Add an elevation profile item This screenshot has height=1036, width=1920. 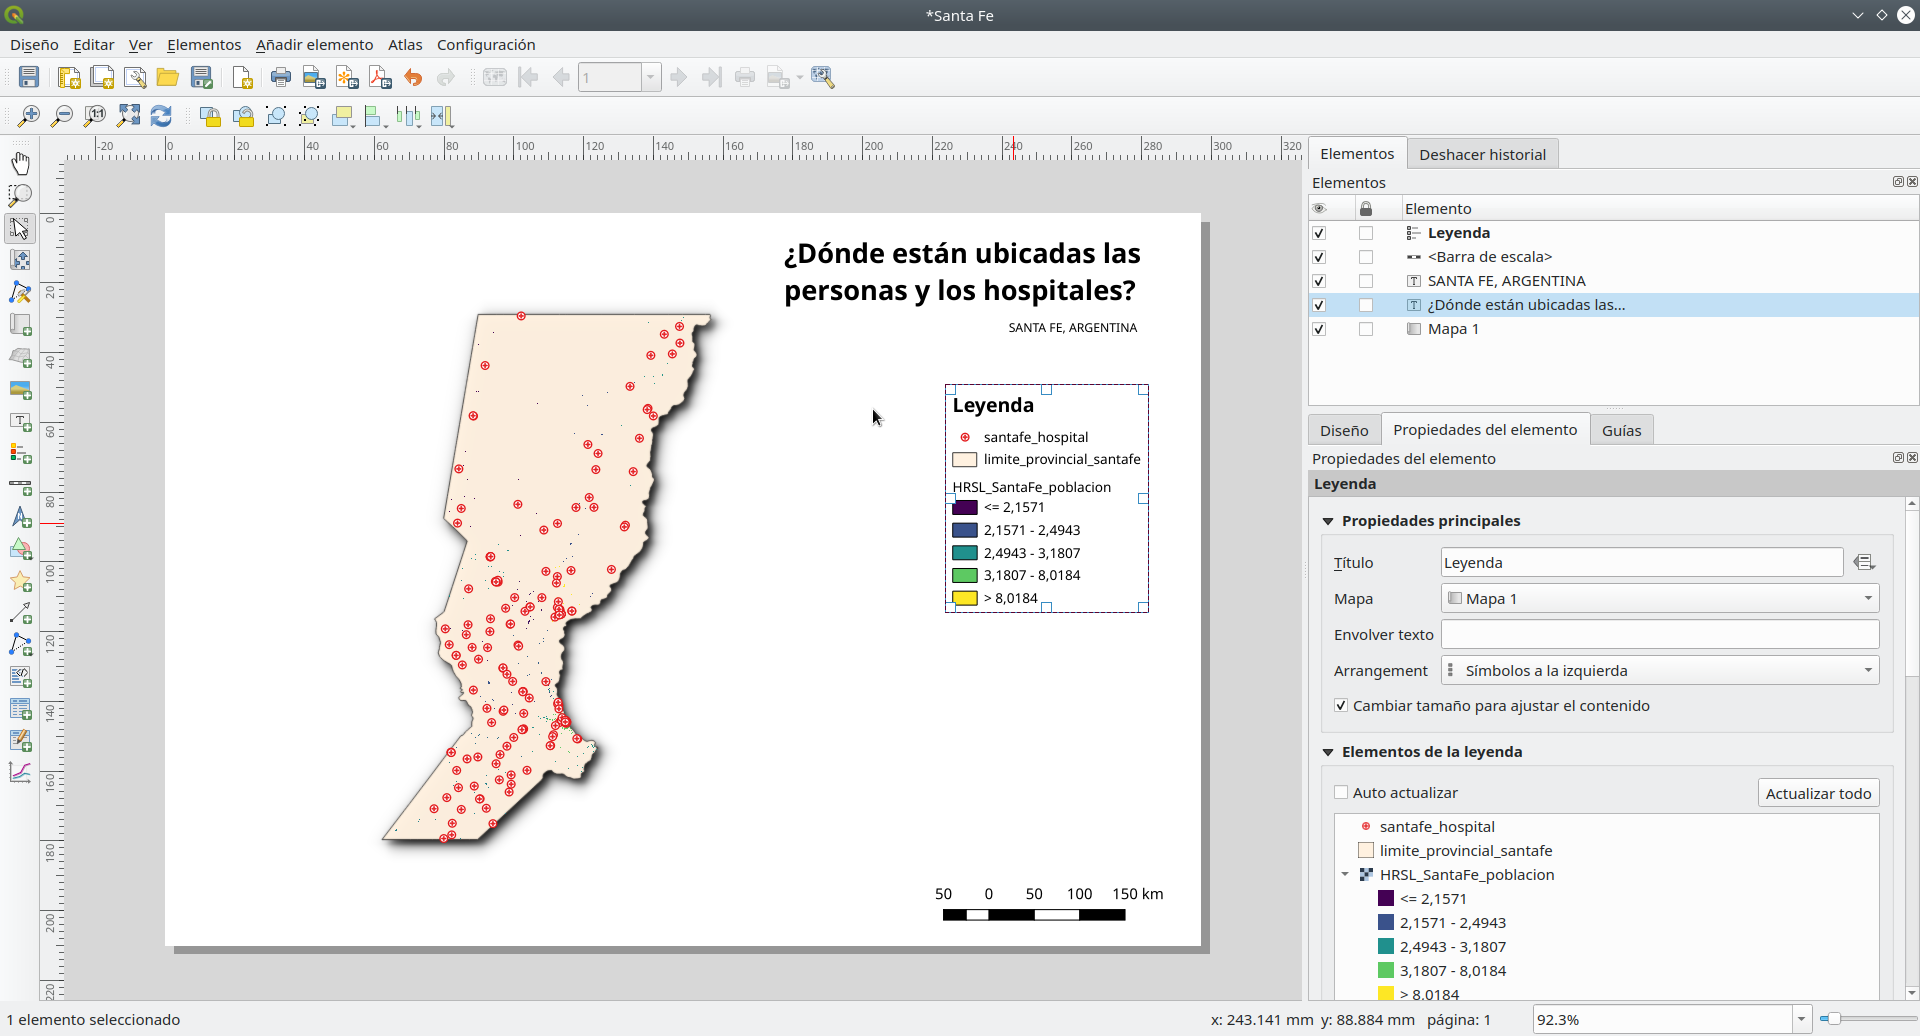[x=20, y=772]
